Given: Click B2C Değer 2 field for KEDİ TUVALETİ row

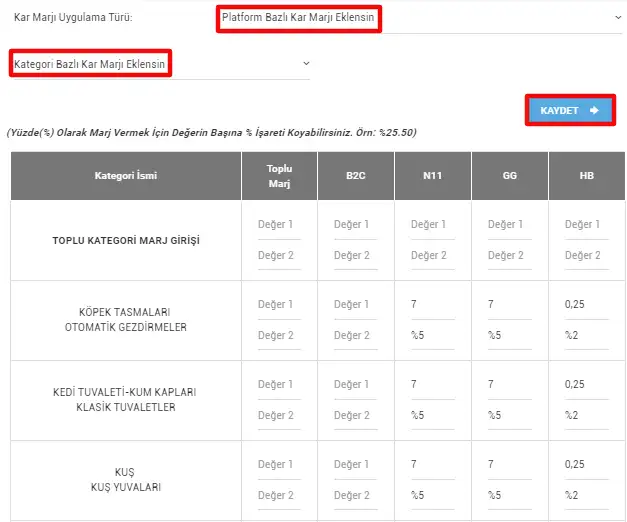Looking at the screenshot, I should (355, 416).
